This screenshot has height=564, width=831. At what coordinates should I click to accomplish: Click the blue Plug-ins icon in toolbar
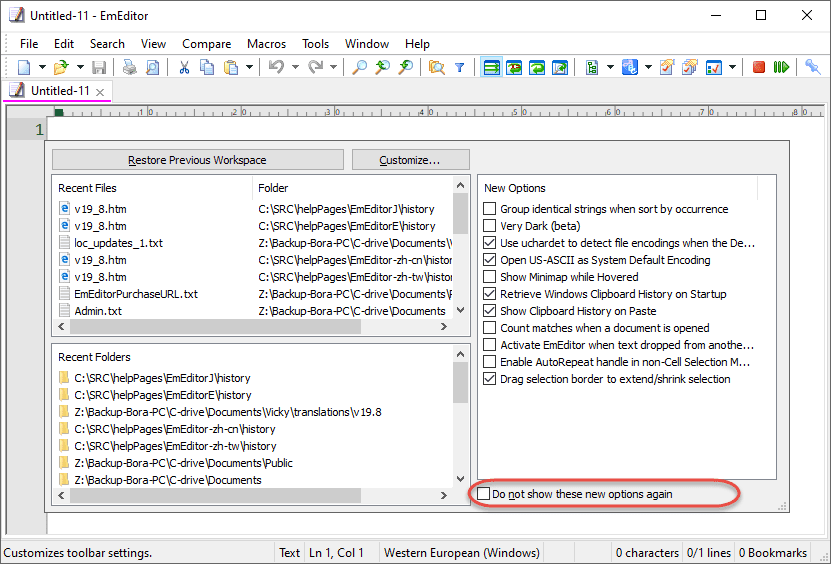(x=630, y=67)
